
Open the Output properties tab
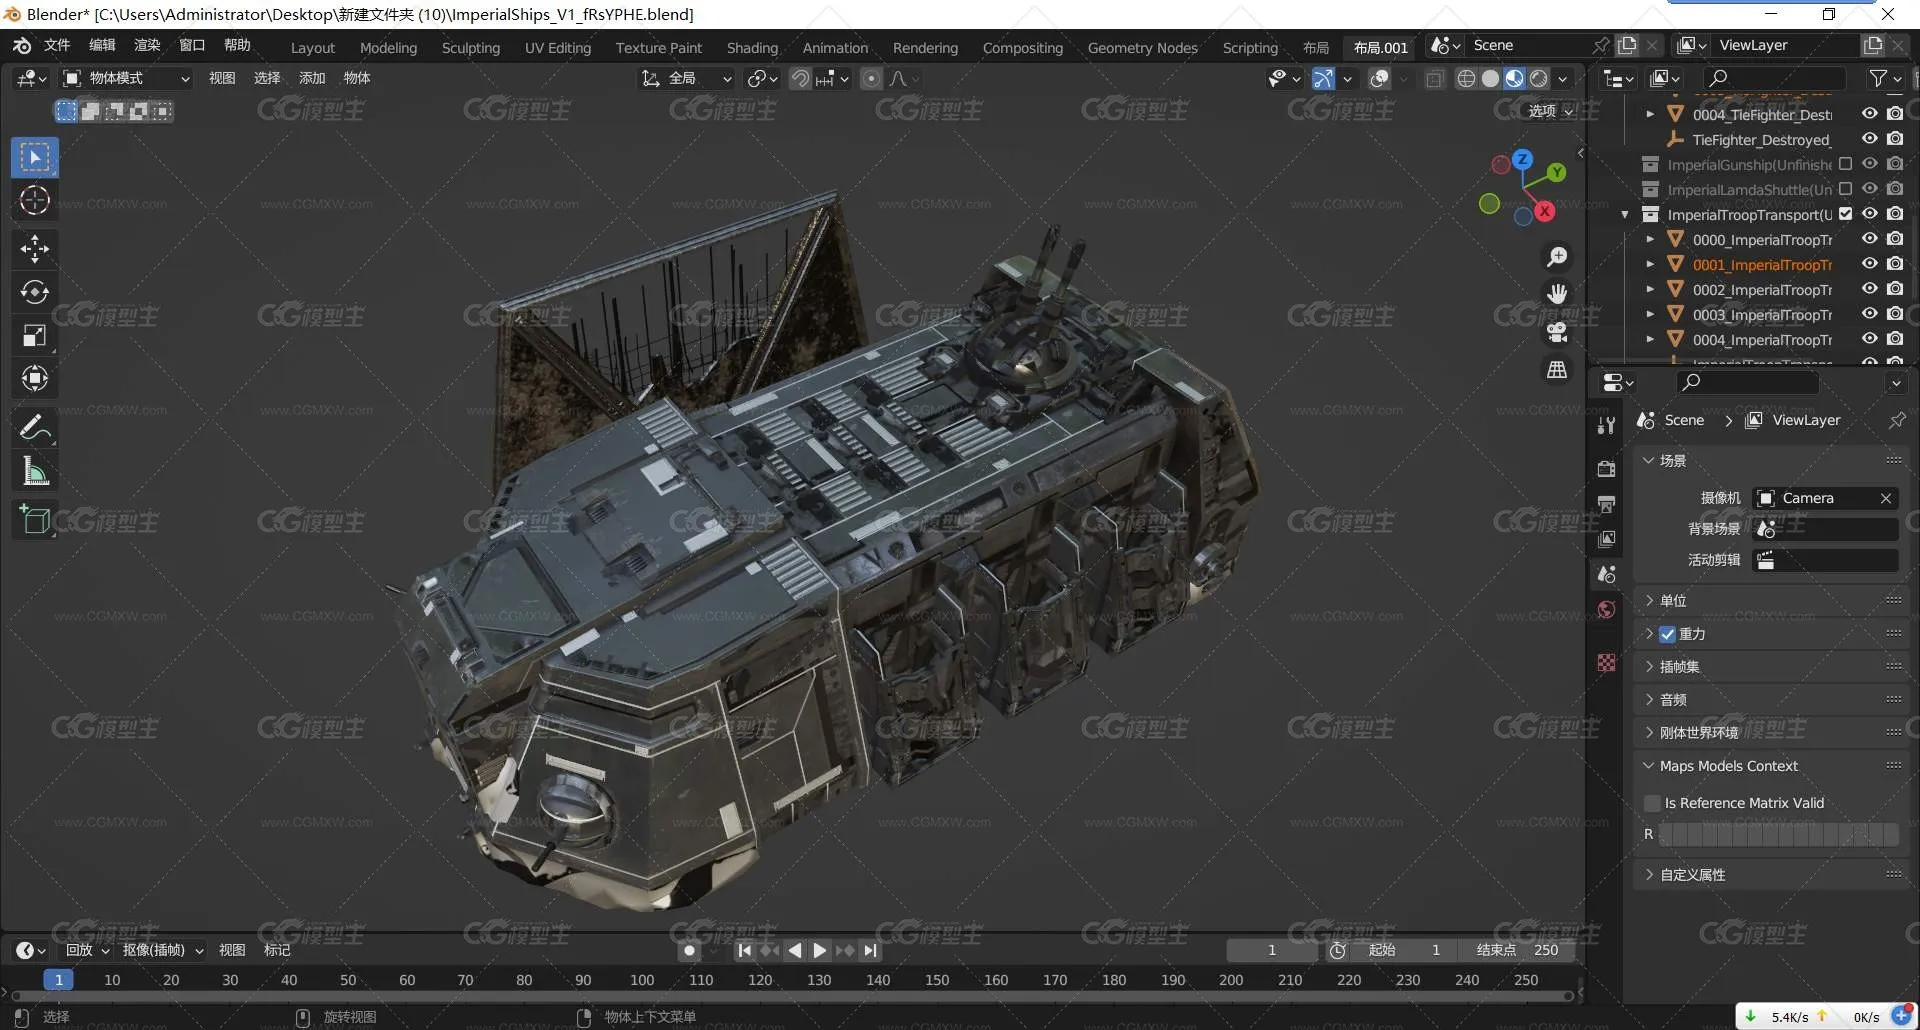click(x=1606, y=504)
